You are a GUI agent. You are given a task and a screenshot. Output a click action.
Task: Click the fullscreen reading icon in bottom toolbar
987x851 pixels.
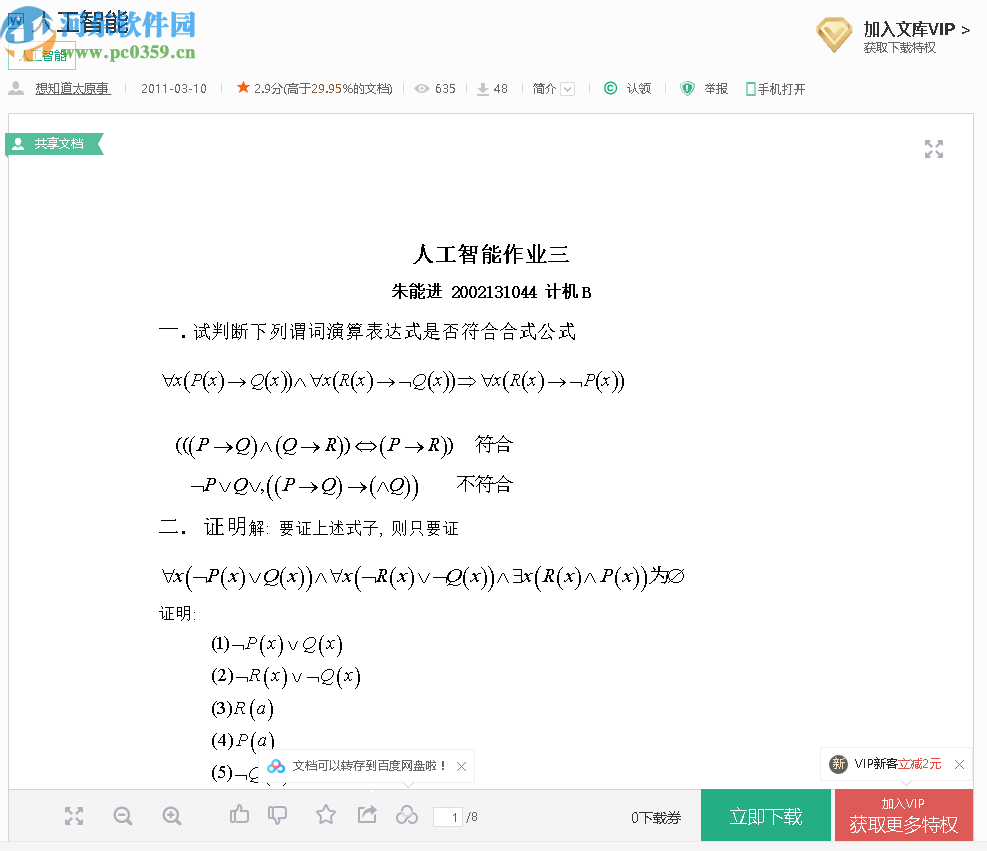(x=73, y=816)
